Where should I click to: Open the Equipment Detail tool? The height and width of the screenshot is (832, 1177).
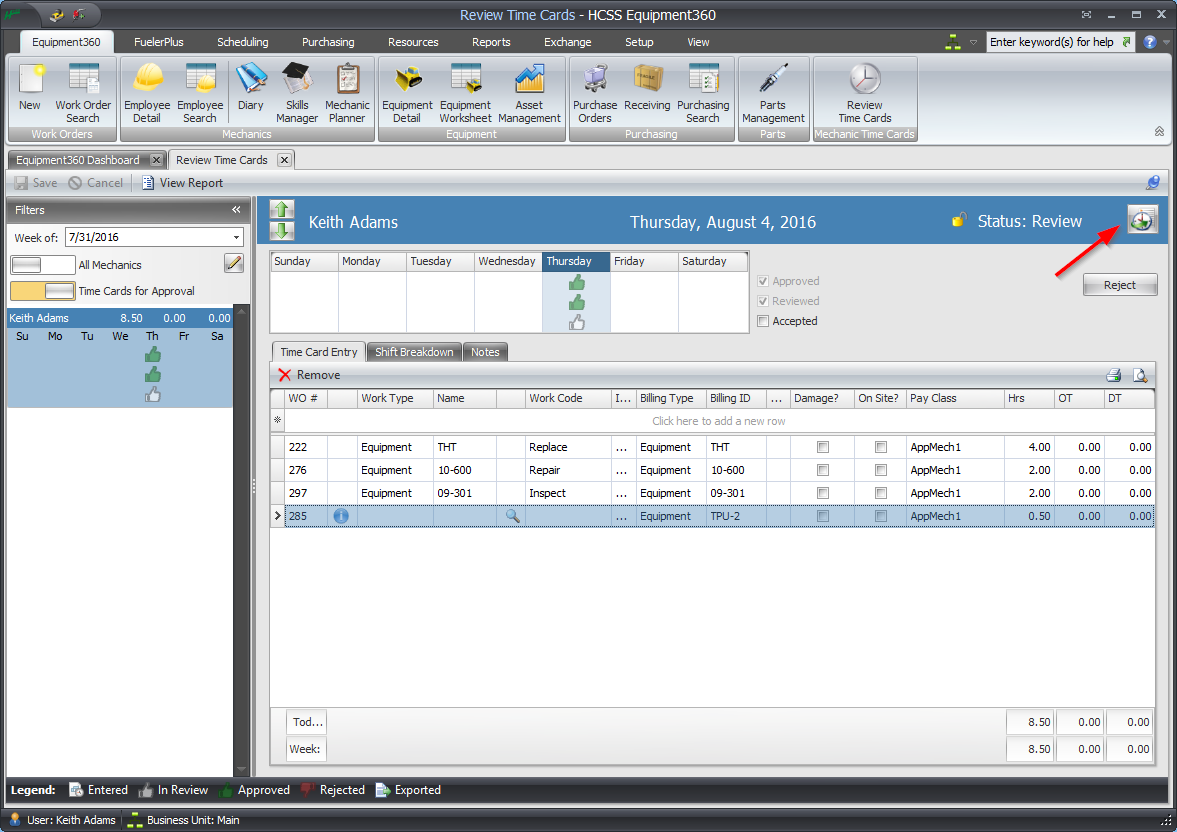point(407,93)
